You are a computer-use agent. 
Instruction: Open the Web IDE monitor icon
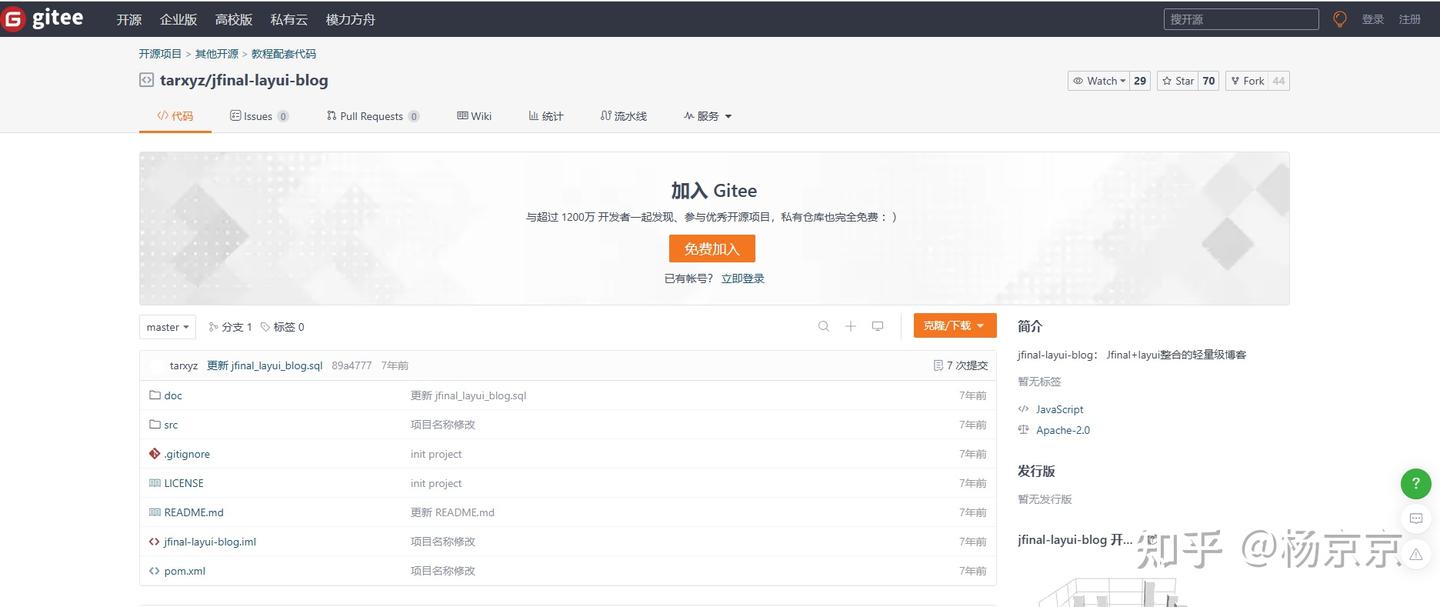coord(877,325)
